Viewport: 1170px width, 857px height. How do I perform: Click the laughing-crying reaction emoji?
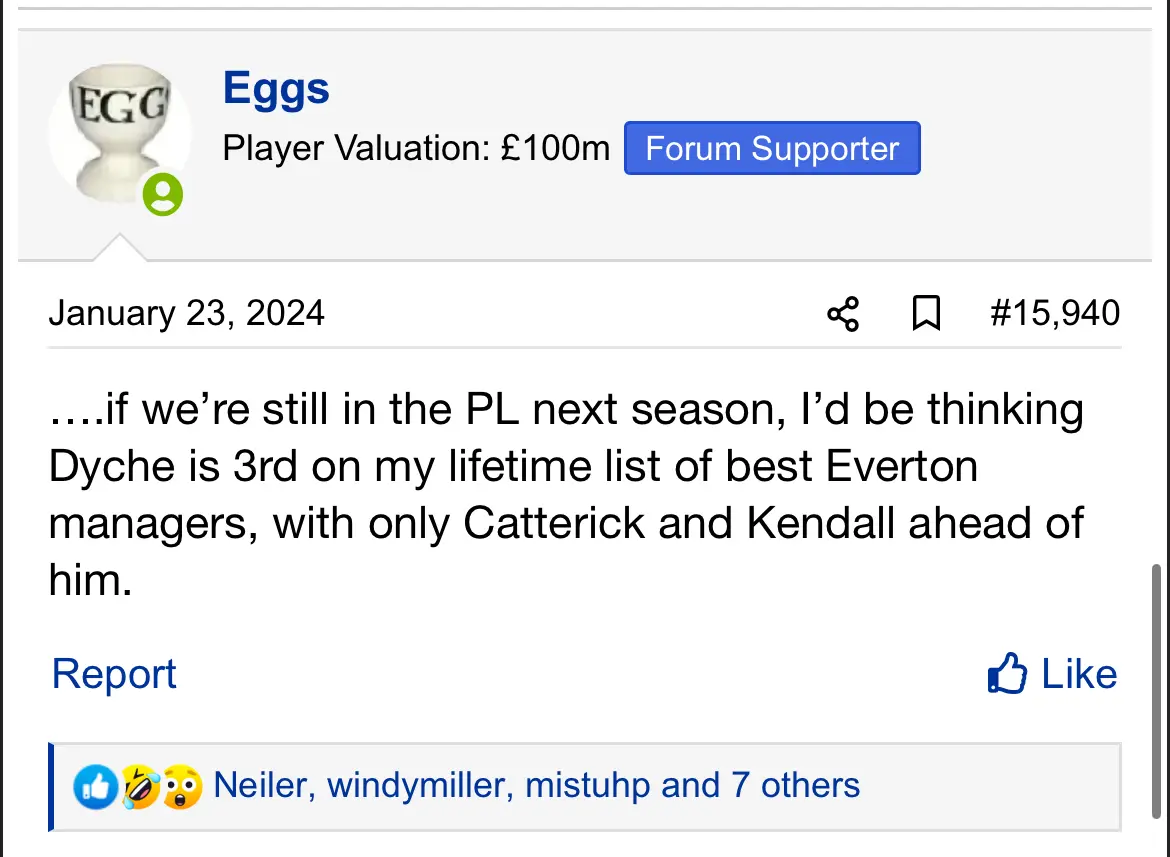(x=139, y=788)
